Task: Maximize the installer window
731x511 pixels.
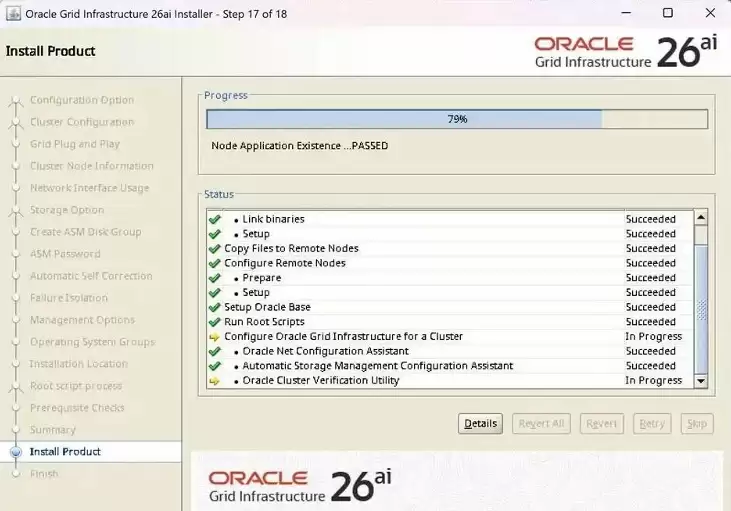Action: pyautogui.click(x=668, y=13)
